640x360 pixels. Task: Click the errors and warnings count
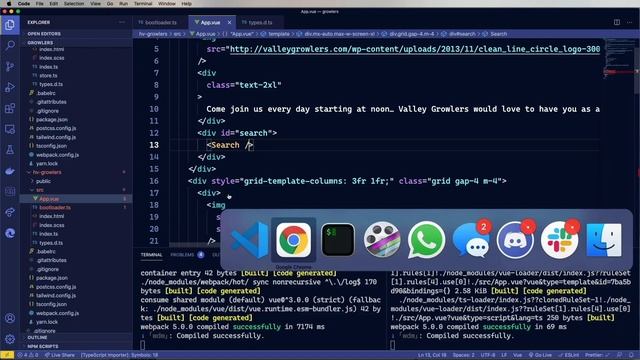pos(28,355)
